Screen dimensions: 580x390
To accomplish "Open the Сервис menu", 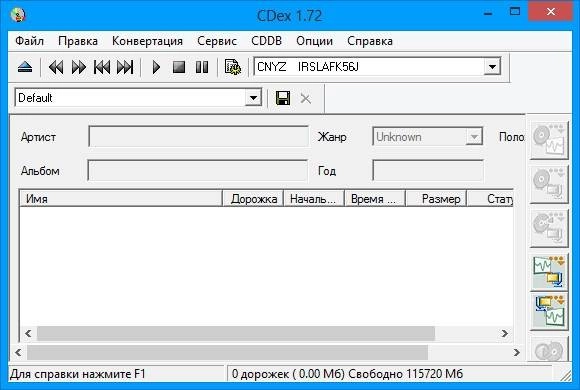I will pos(217,41).
